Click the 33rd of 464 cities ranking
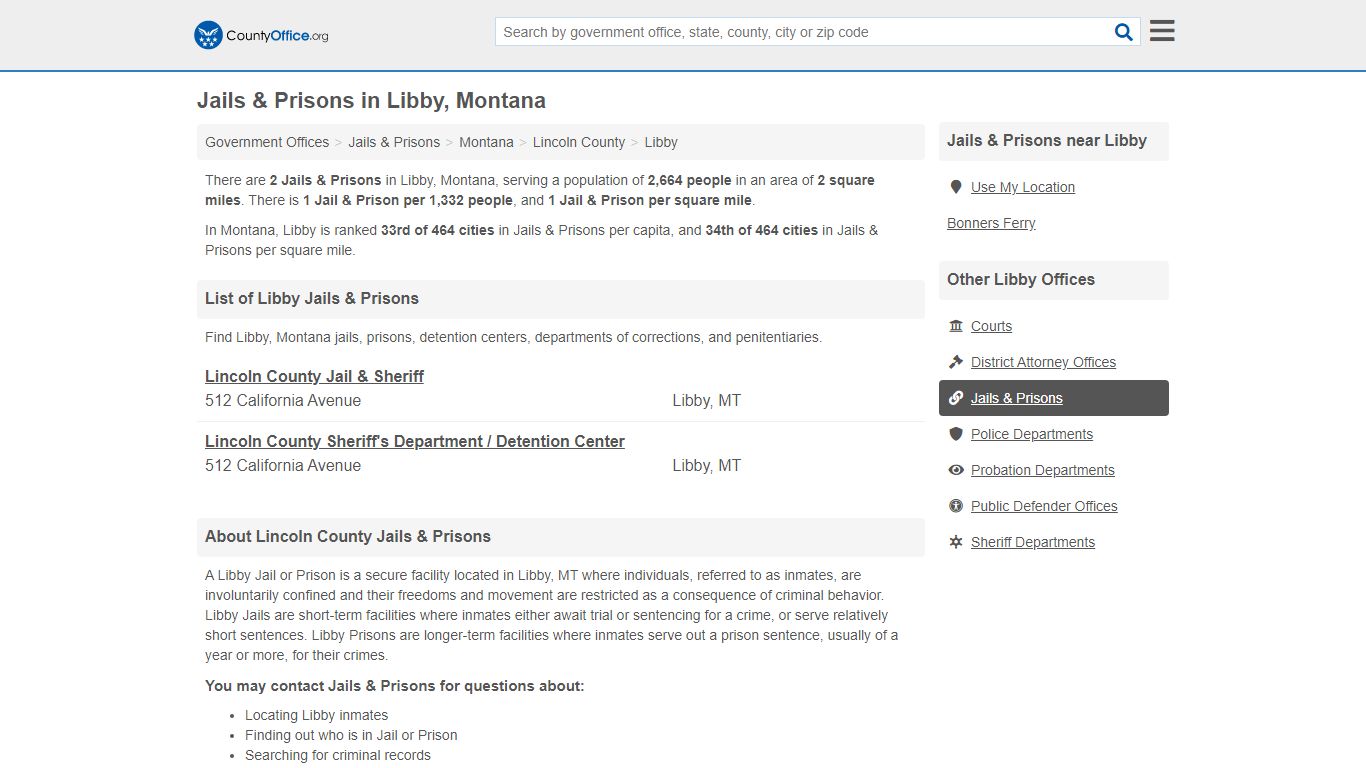 [x=438, y=230]
